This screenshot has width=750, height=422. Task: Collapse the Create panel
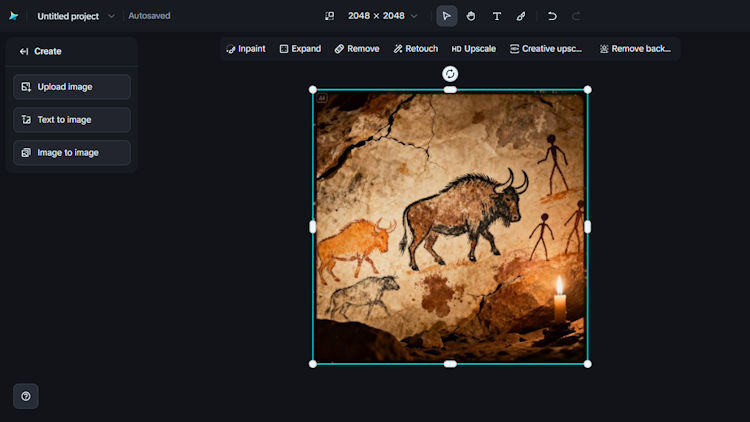pos(24,51)
